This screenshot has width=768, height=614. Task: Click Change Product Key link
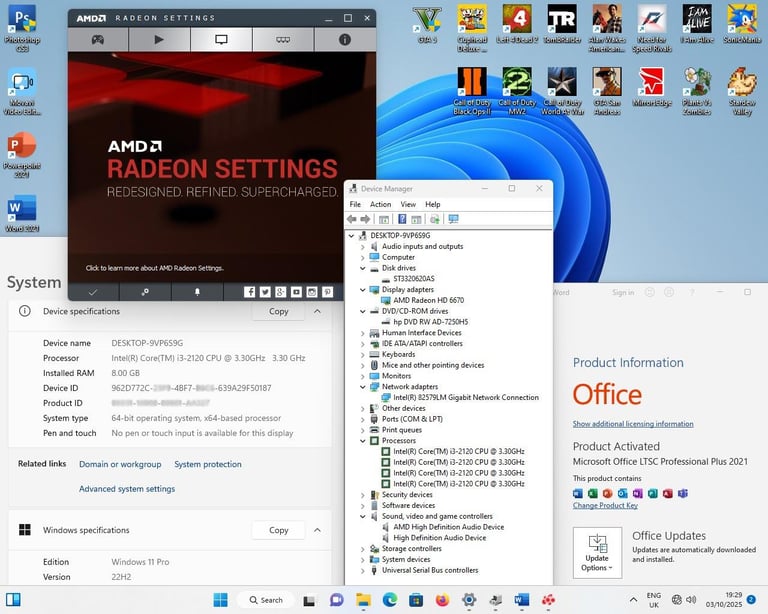click(605, 505)
